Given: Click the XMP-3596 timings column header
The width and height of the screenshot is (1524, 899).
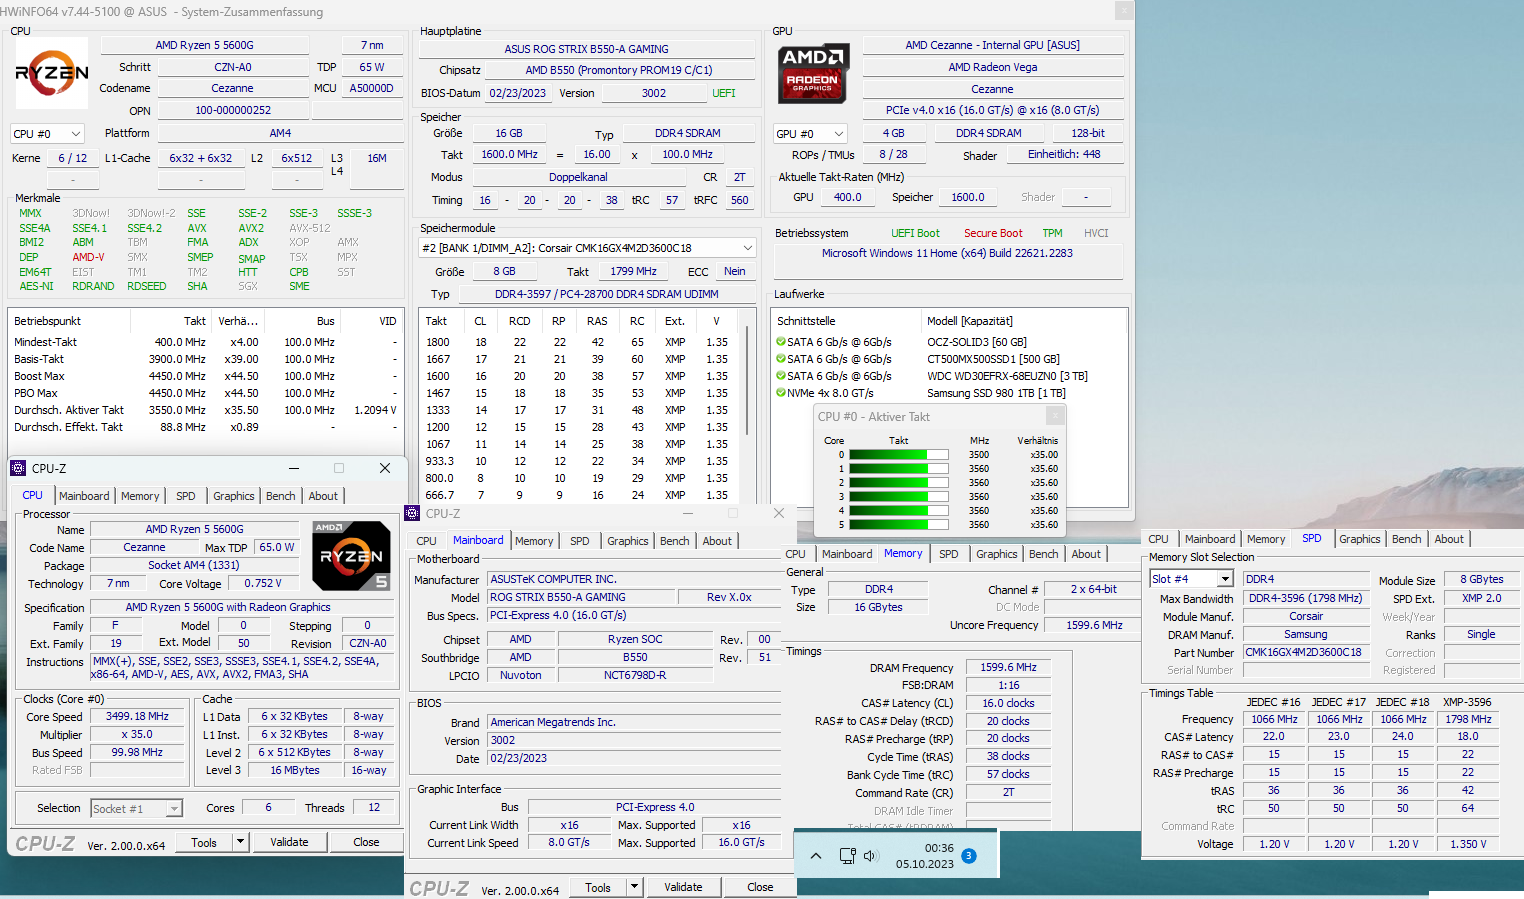Looking at the screenshot, I should click(1467, 702).
